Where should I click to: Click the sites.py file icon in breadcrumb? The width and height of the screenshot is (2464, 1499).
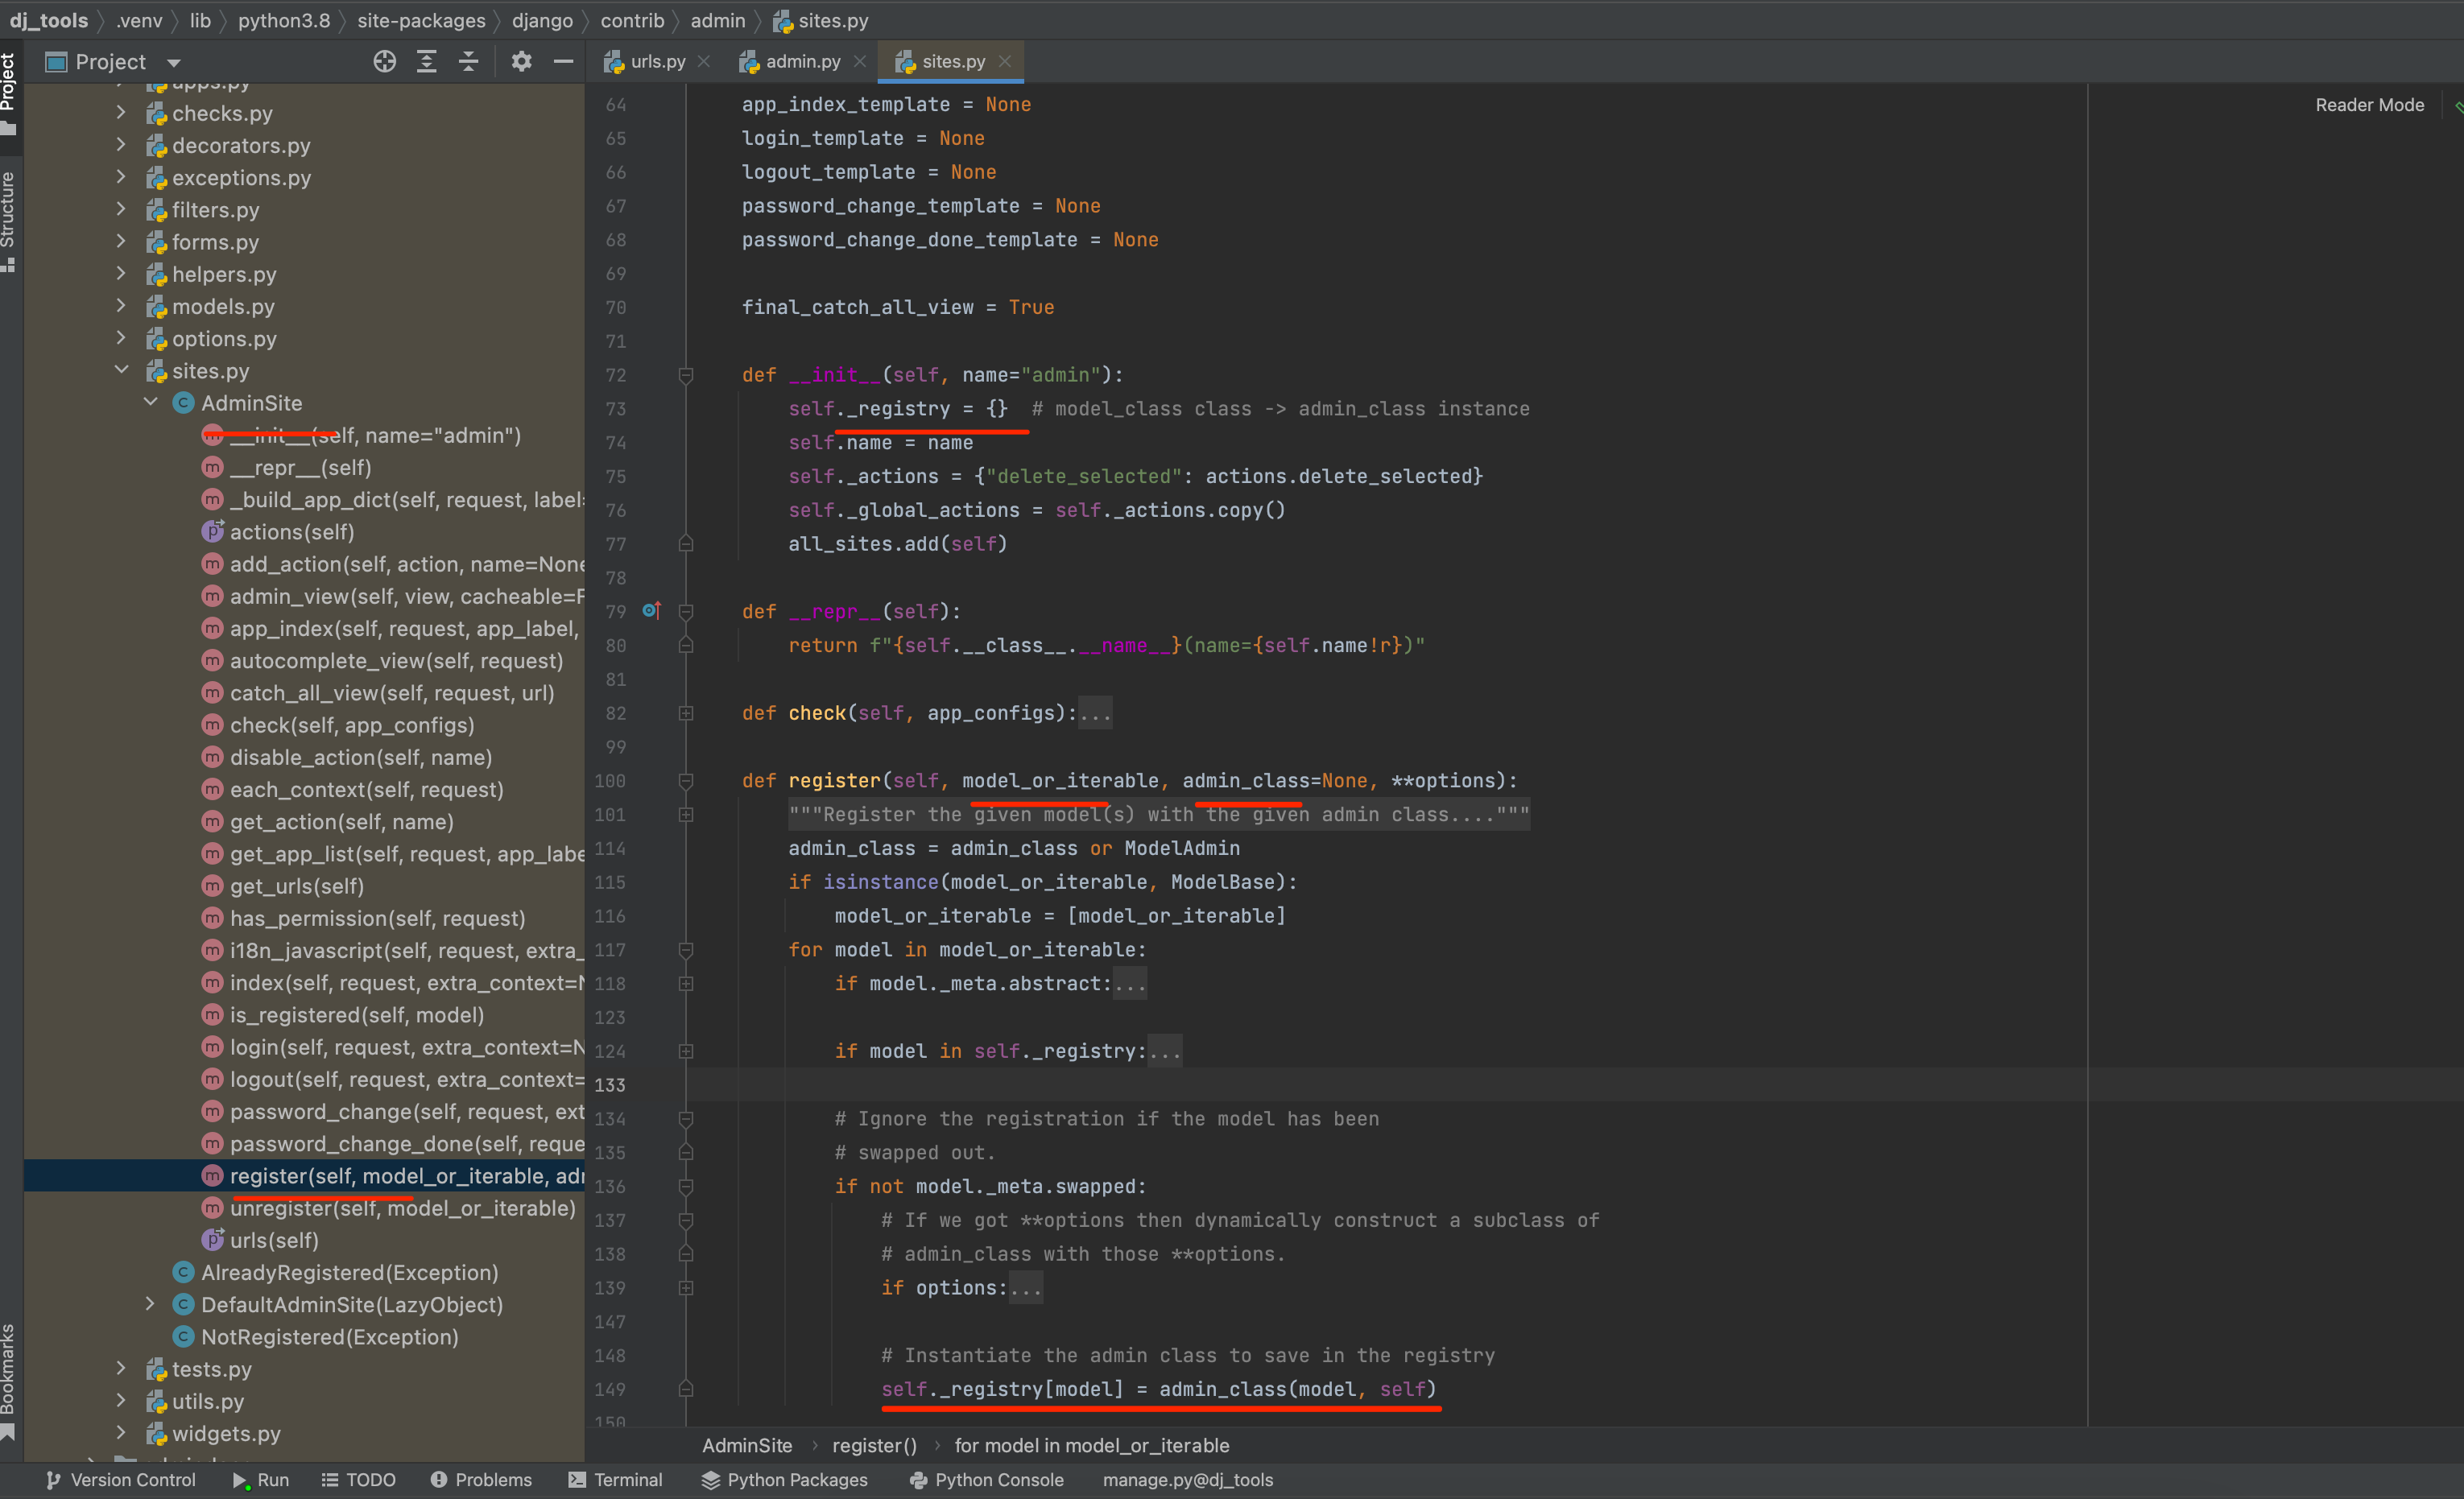pos(782,20)
